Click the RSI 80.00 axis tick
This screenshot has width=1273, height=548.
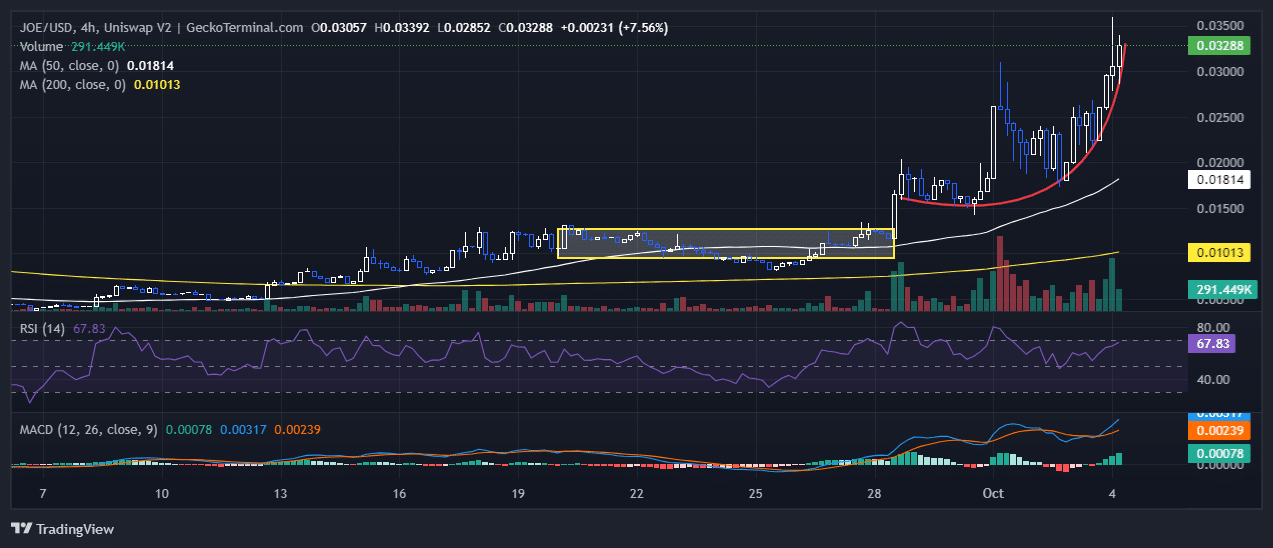(x=1215, y=327)
